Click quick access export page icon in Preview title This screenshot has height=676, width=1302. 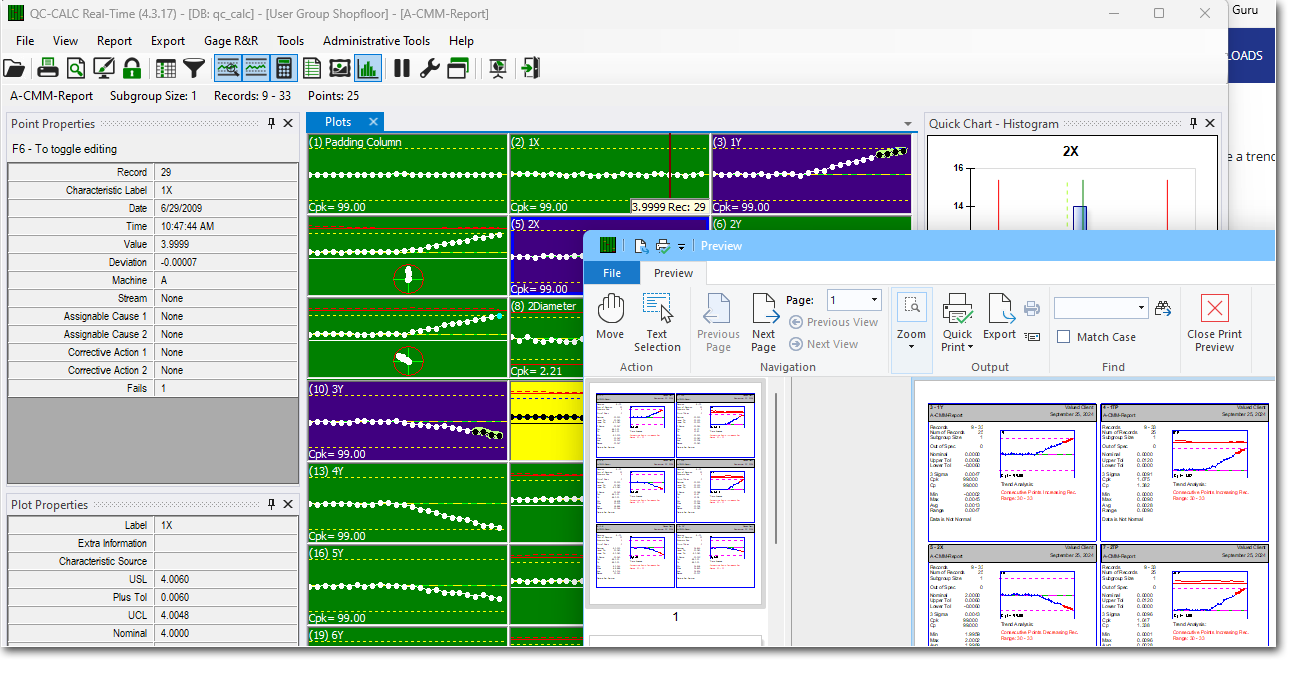[x=641, y=246]
